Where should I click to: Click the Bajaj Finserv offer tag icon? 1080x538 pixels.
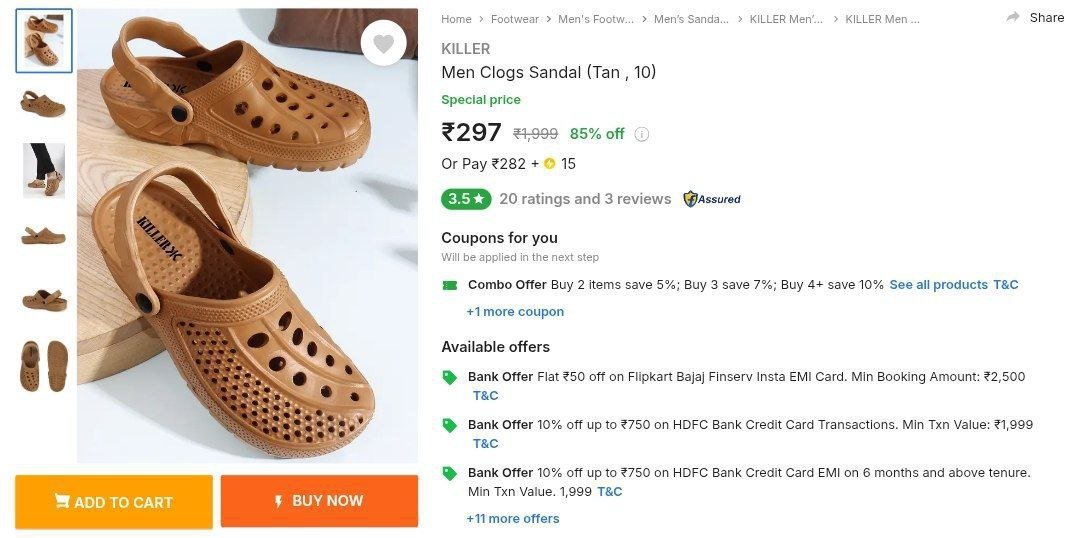[450, 377]
